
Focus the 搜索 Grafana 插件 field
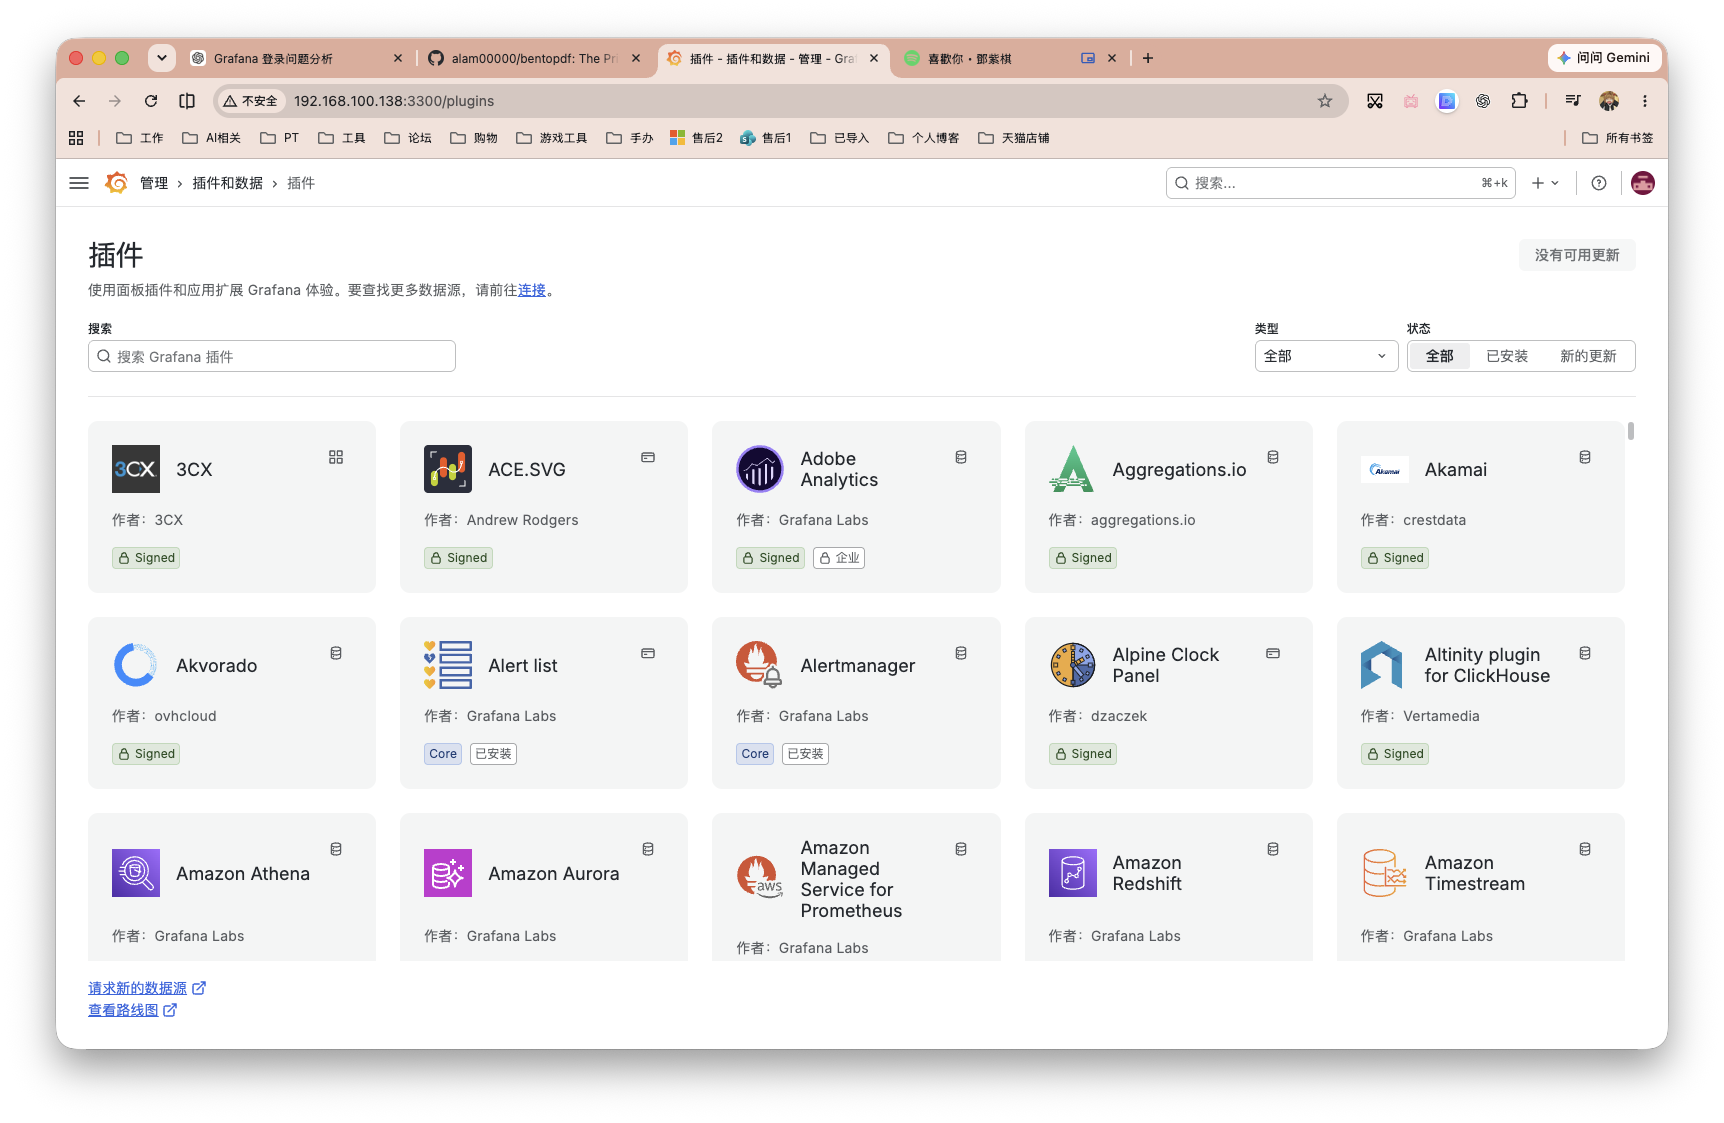(x=272, y=356)
